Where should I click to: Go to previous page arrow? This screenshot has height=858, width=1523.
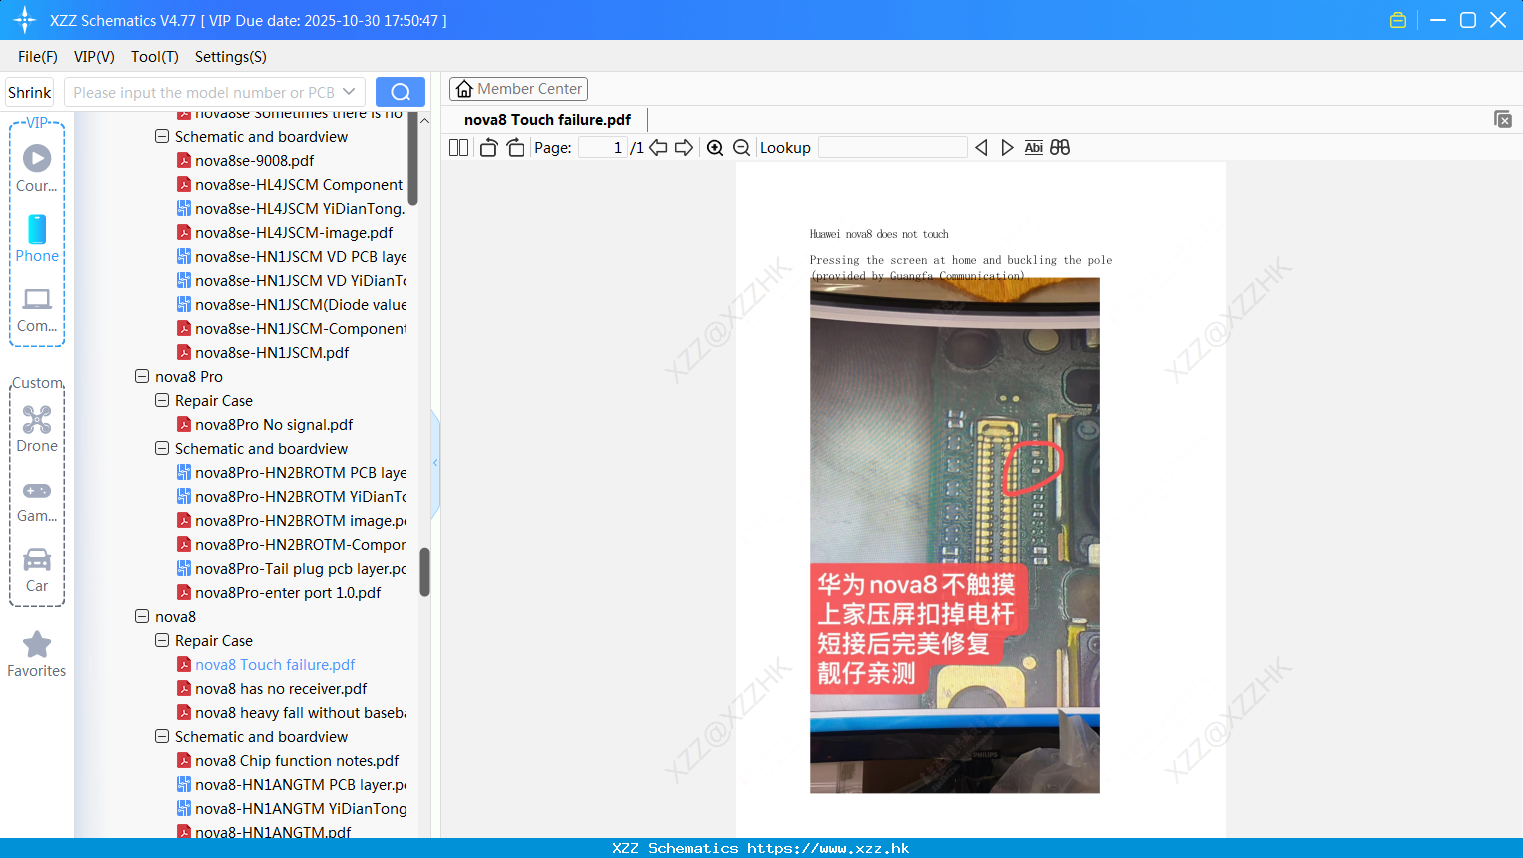658,147
